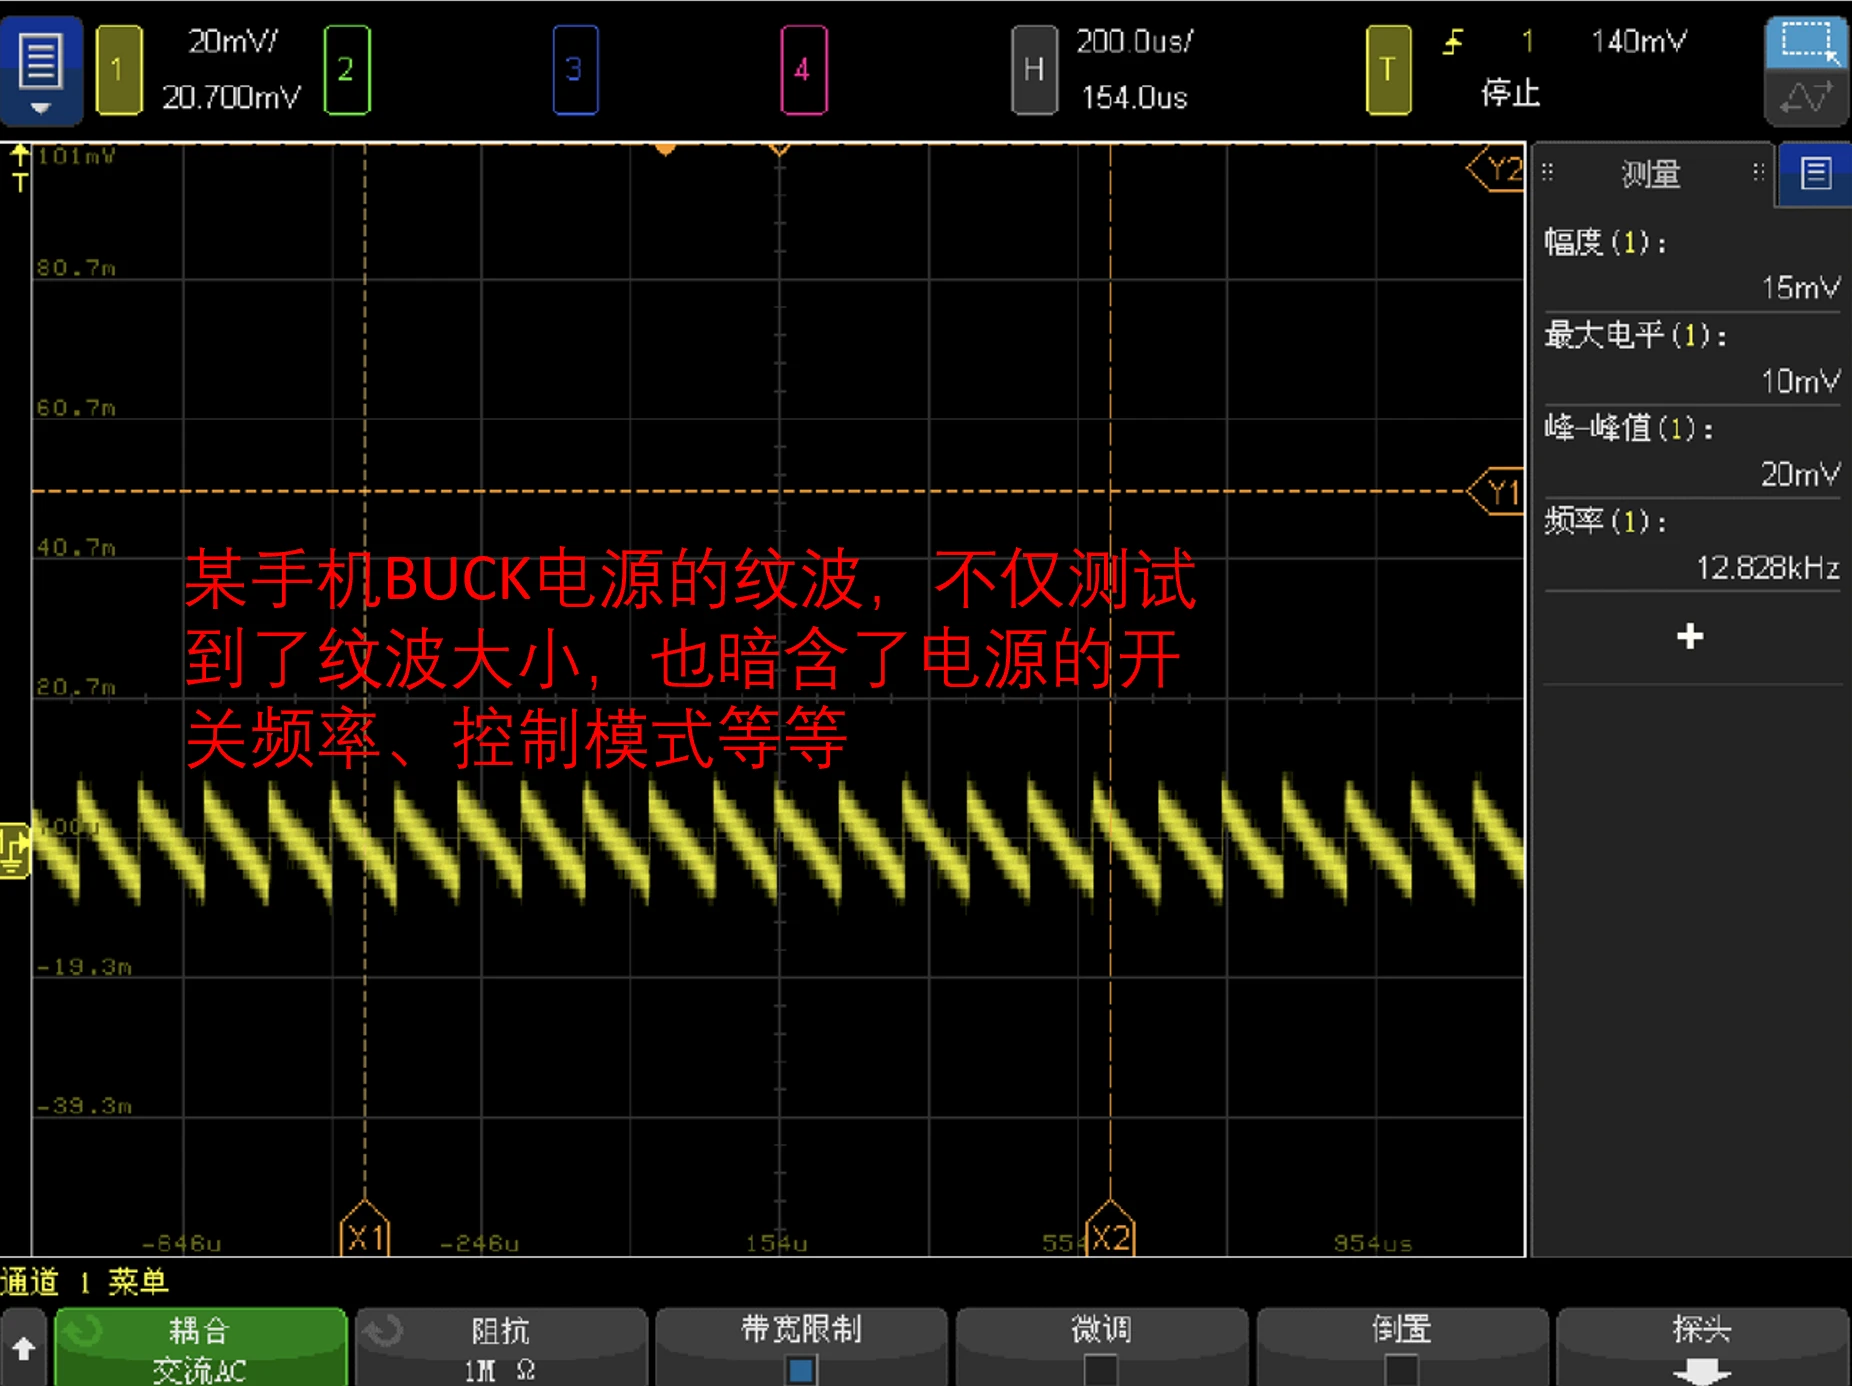1852x1386 pixels.
Task: Click the zoom box selection icon
Action: click(1806, 42)
